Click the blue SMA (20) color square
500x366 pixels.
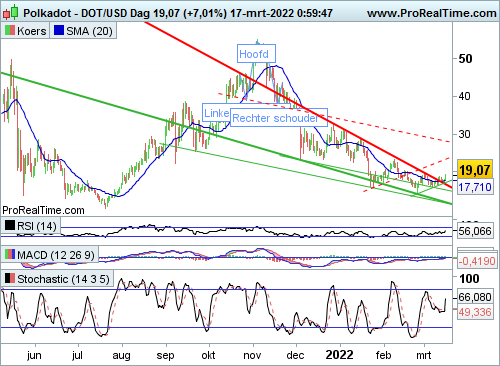click(59, 31)
